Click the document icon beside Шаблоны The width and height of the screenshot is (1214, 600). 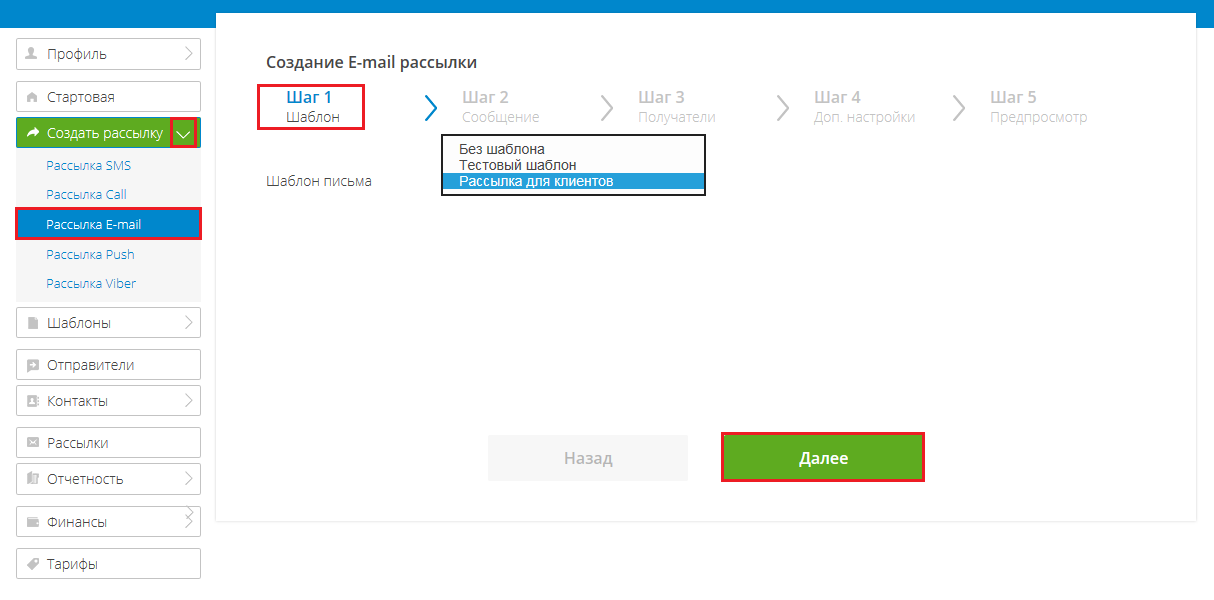tap(32, 323)
